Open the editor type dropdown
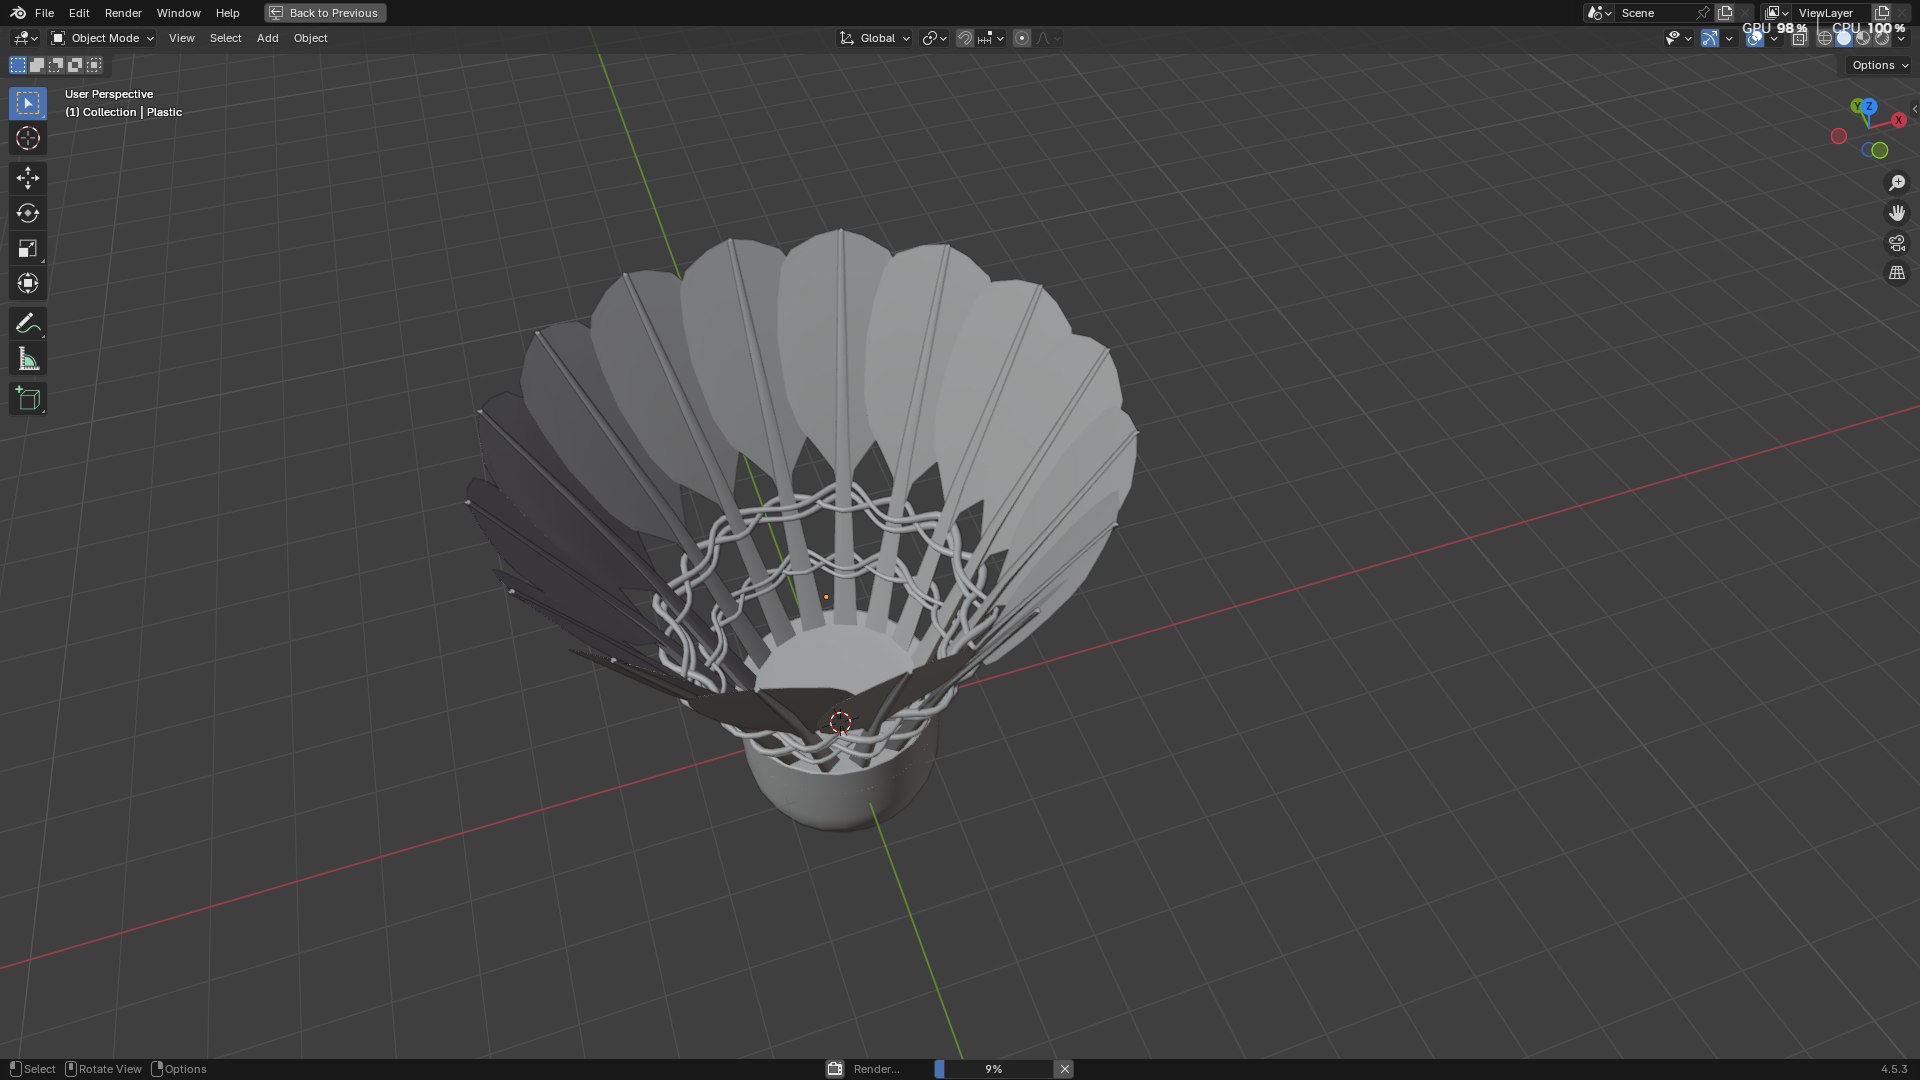Image resolution: width=1920 pixels, height=1080 pixels. 25,38
